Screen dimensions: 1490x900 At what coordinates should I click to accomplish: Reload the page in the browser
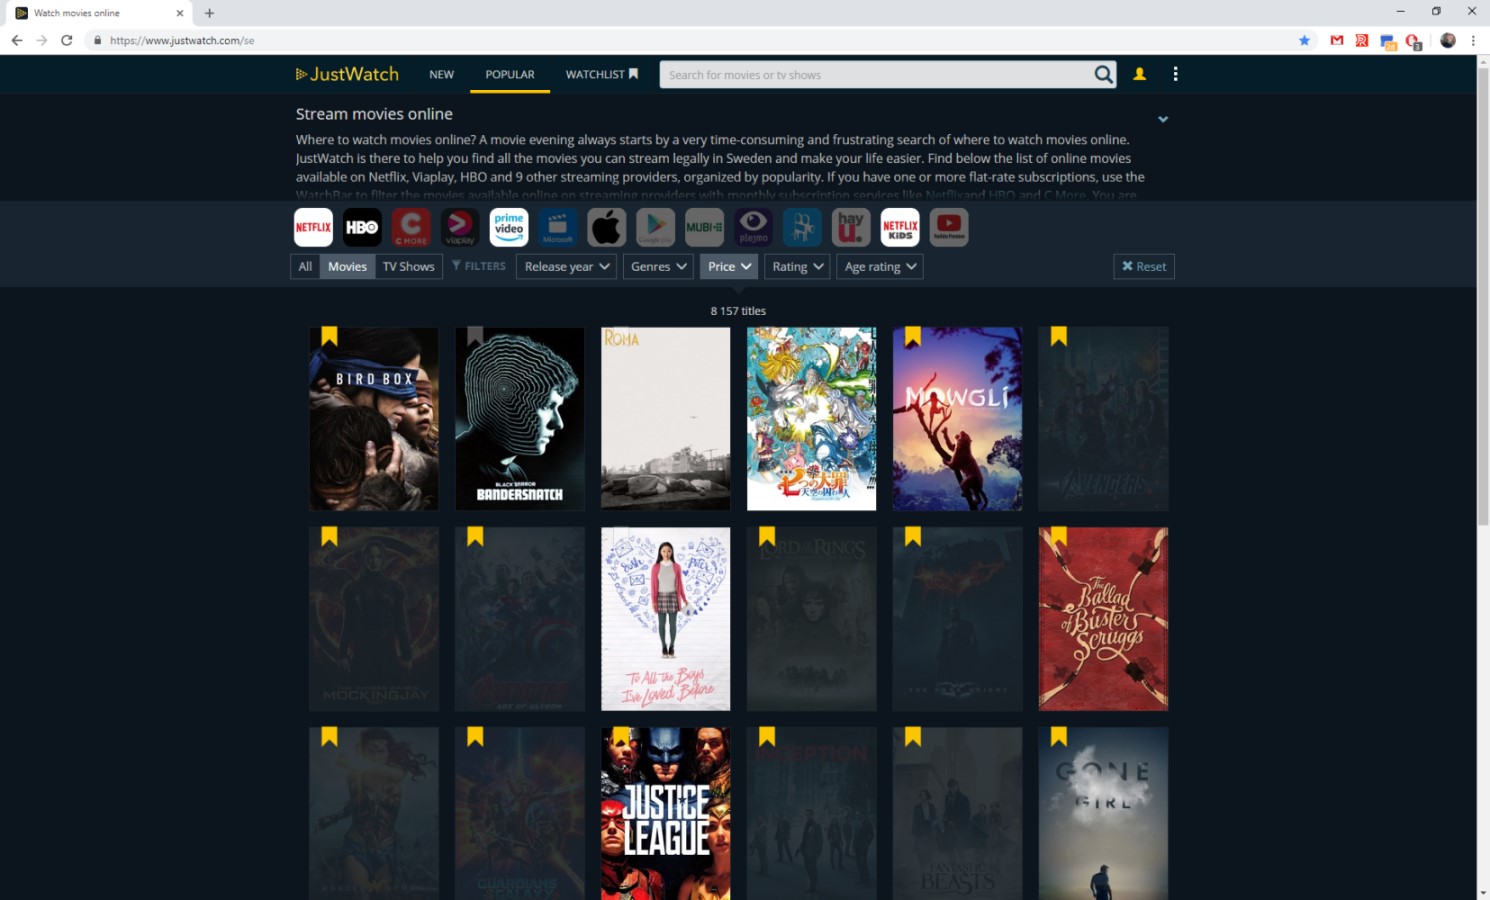click(66, 40)
